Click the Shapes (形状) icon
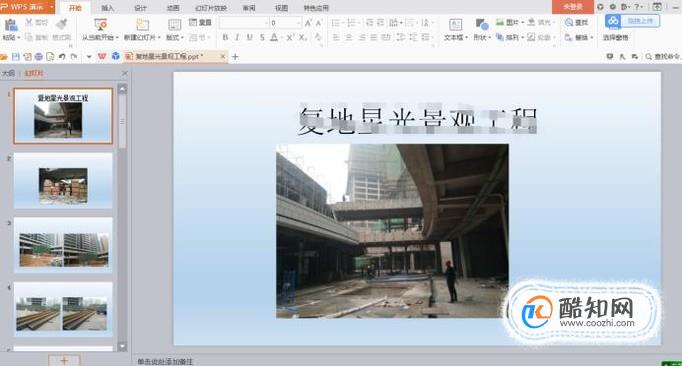 (x=481, y=25)
